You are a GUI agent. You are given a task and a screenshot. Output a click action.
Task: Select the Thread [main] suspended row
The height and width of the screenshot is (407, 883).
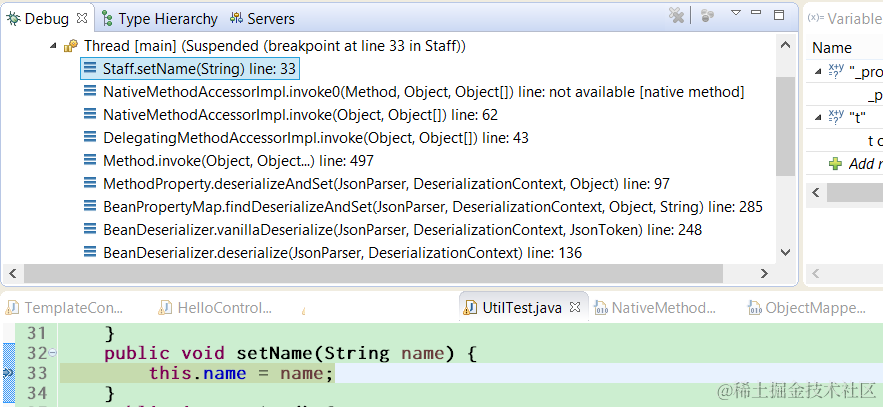tap(274, 46)
